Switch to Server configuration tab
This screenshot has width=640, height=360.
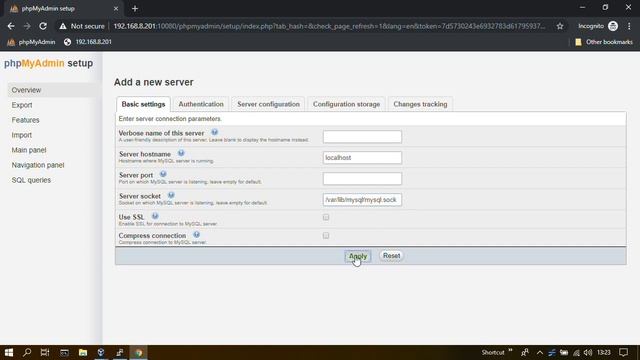pos(268,104)
